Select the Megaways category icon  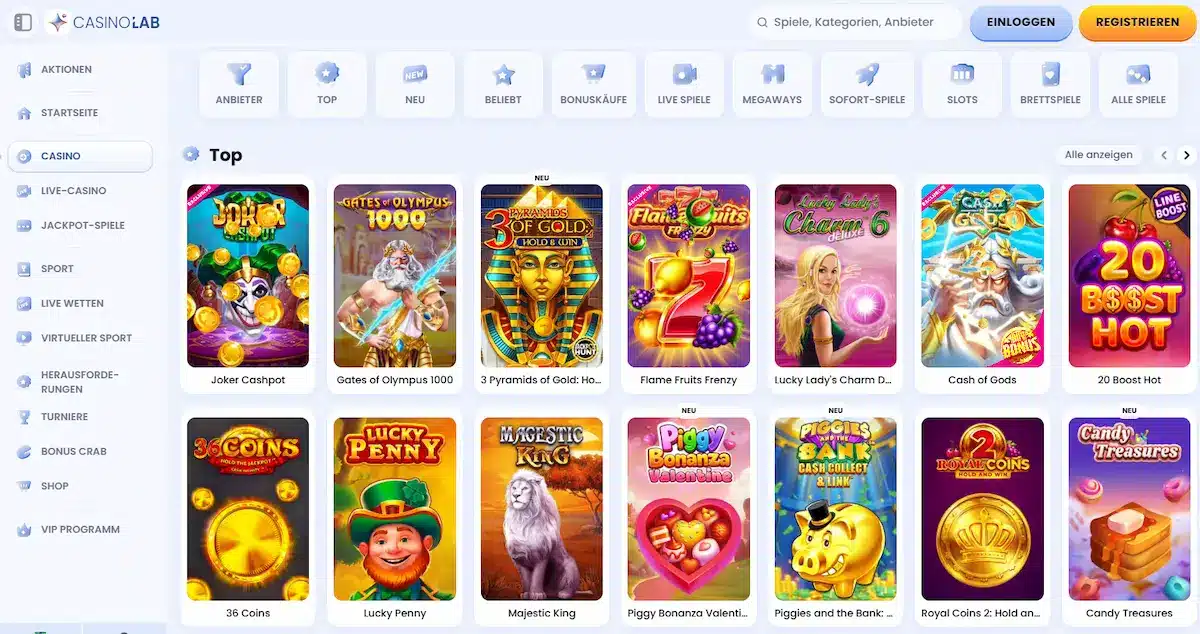point(772,74)
